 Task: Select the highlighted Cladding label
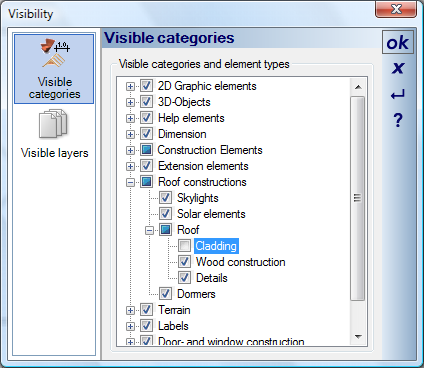(x=216, y=246)
